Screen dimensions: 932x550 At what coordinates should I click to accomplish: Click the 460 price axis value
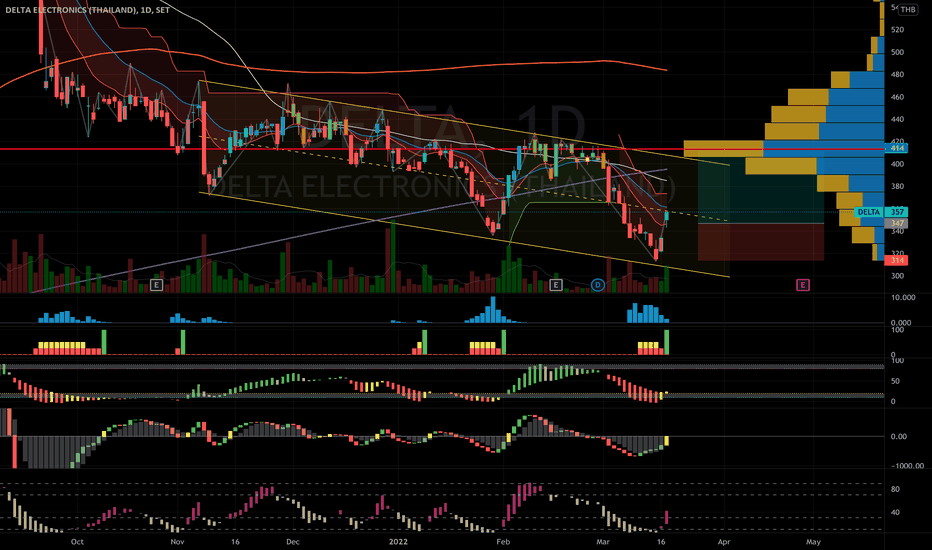click(x=898, y=97)
